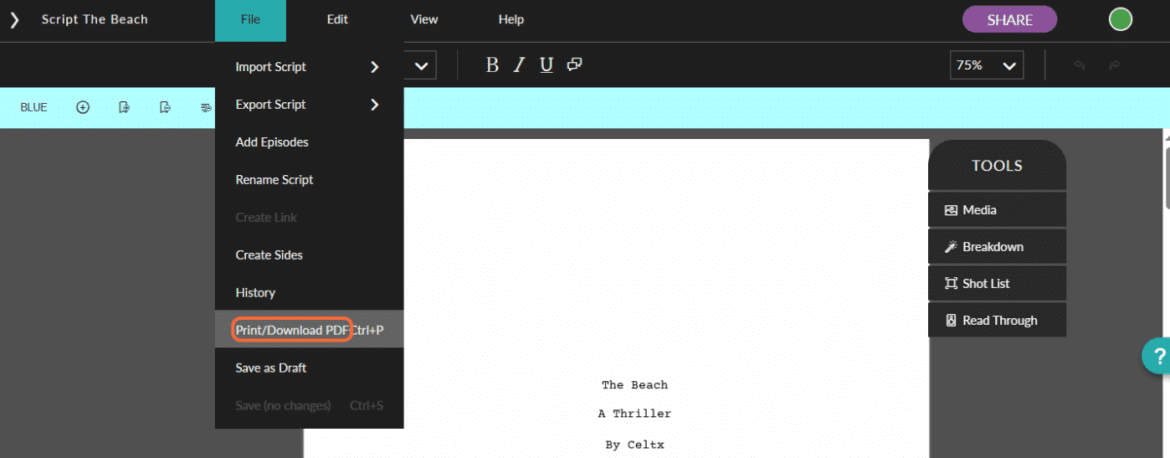The width and height of the screenshot is (1170, 458).
Task: Open Export Script submenu
Action: [309, 104]
